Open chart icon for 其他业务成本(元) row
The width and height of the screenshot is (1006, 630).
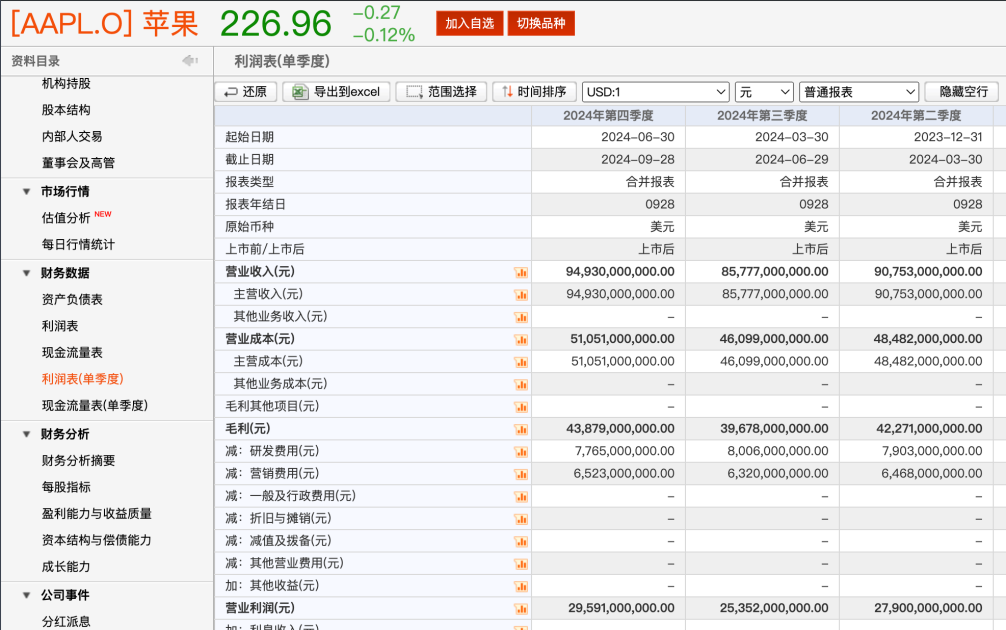pos(521,385)
